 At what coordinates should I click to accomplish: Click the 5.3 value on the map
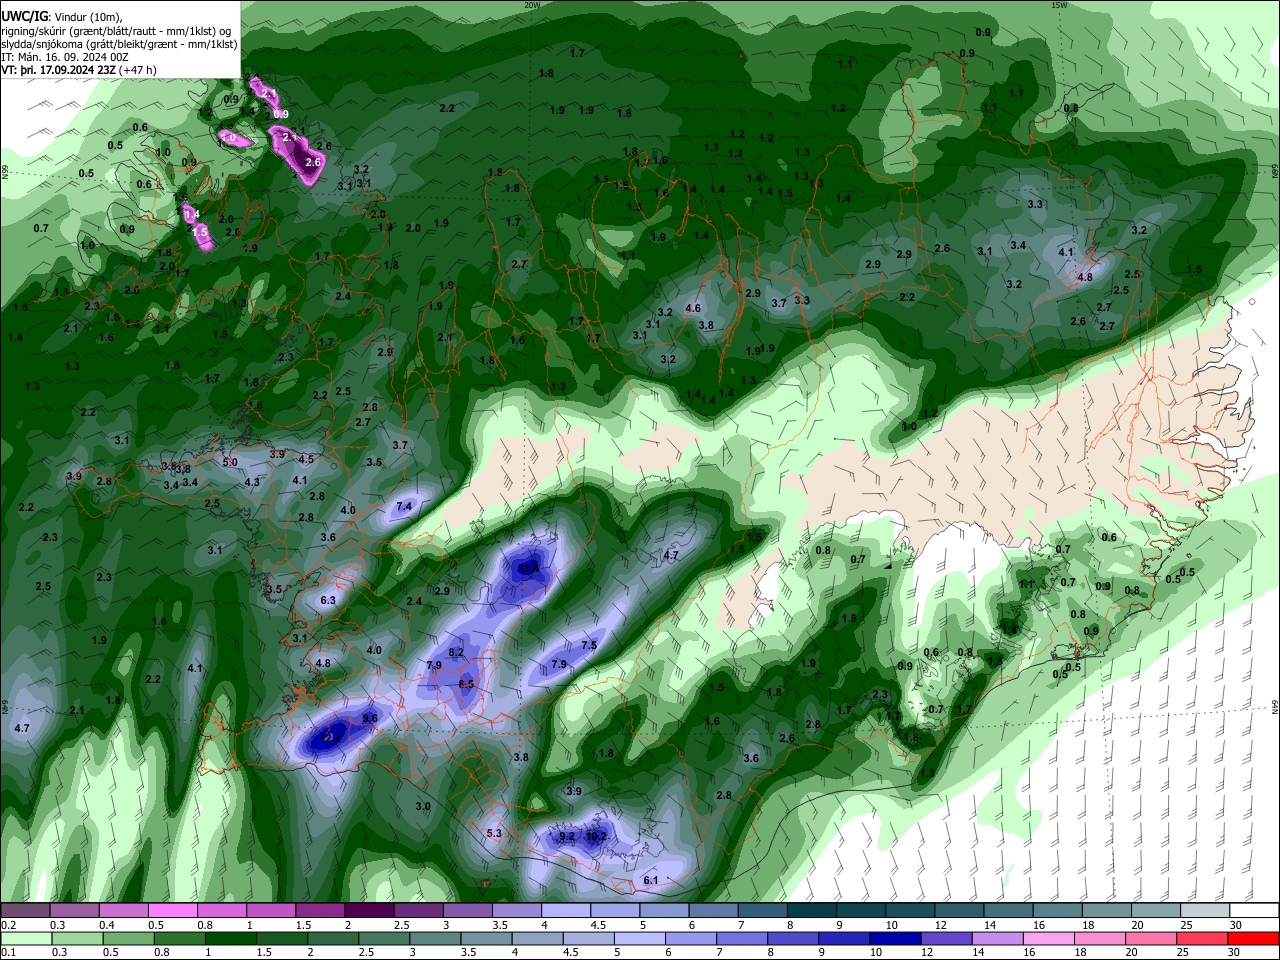494,833
